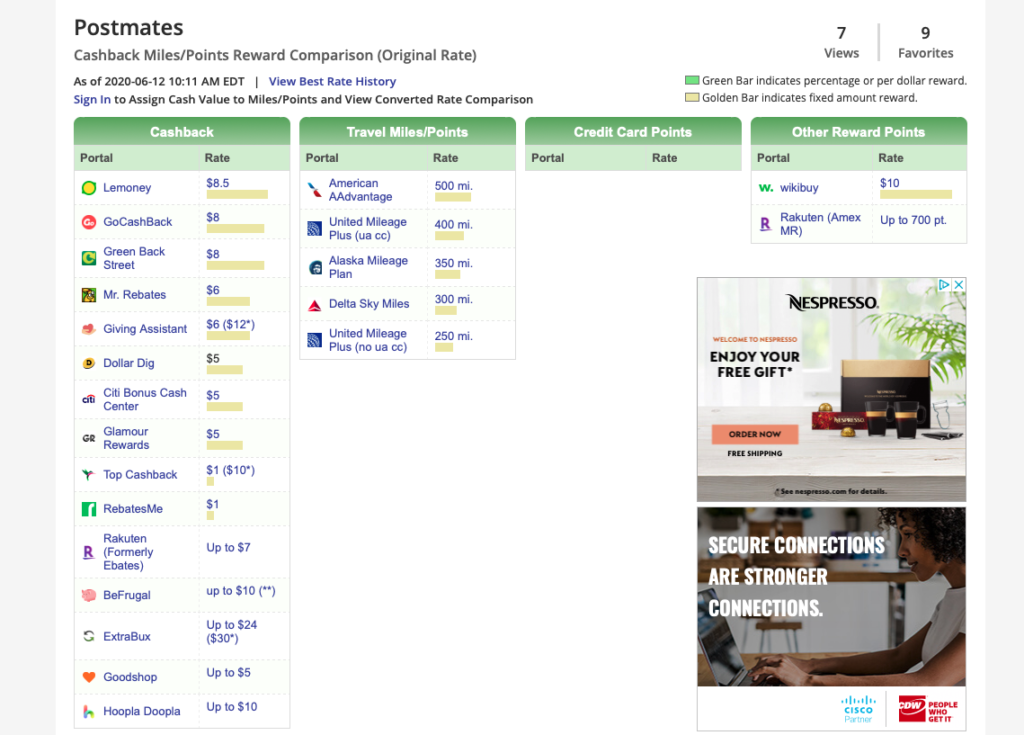Open the RebatesMe link
The height and width of the screenshot is (735, 1024).
pos(133,509)
